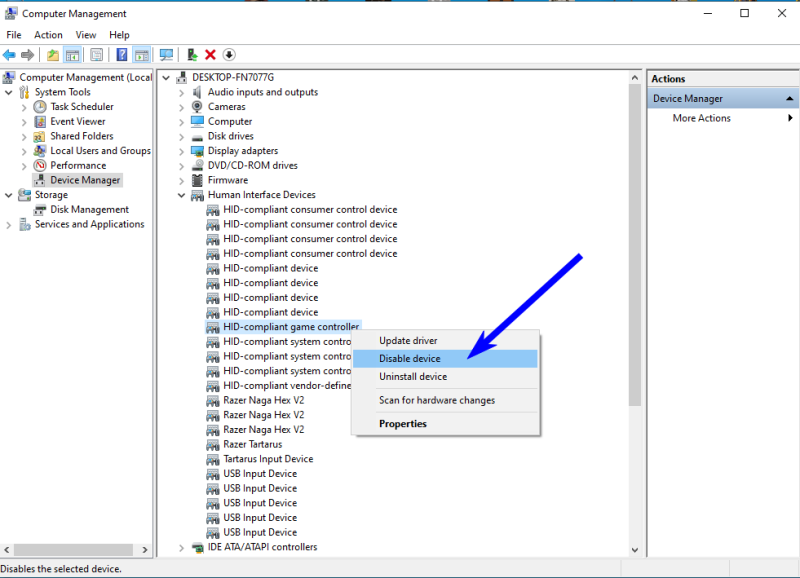Click the Properties sheet toolbar icon
Image resolution: width=800 pixels, height=578 pixels.
[97, 55]
